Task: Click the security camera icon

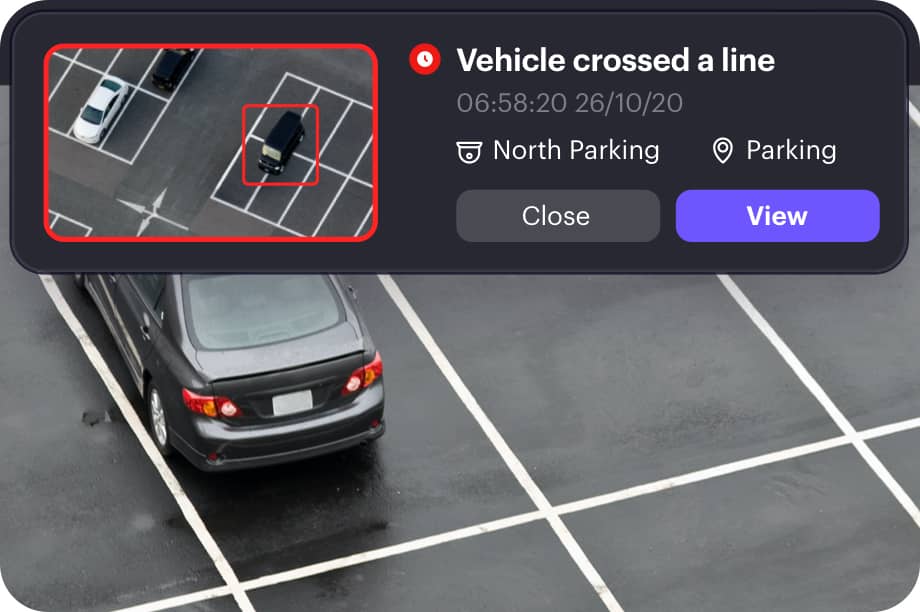Action: pos(469,151)
